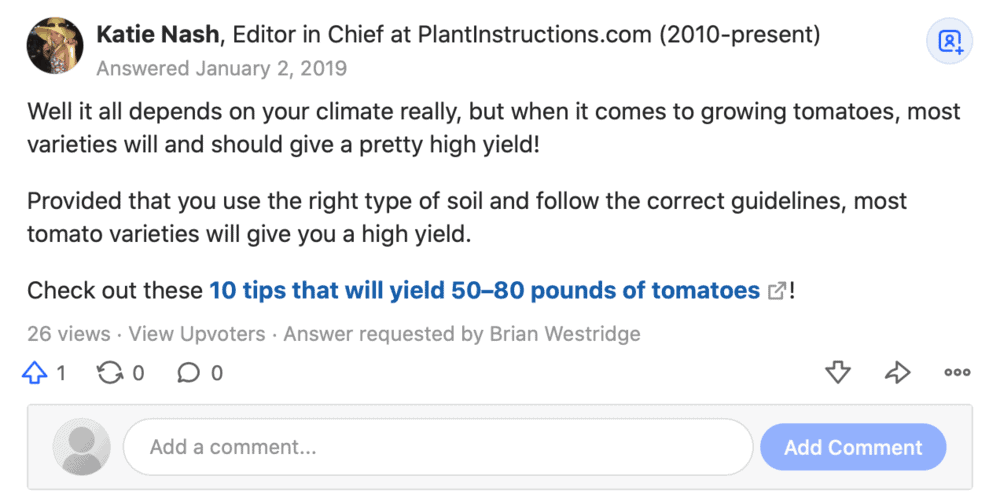
Task: Open Brian Westridge's profile link
Action: click(x=564, y=334)
